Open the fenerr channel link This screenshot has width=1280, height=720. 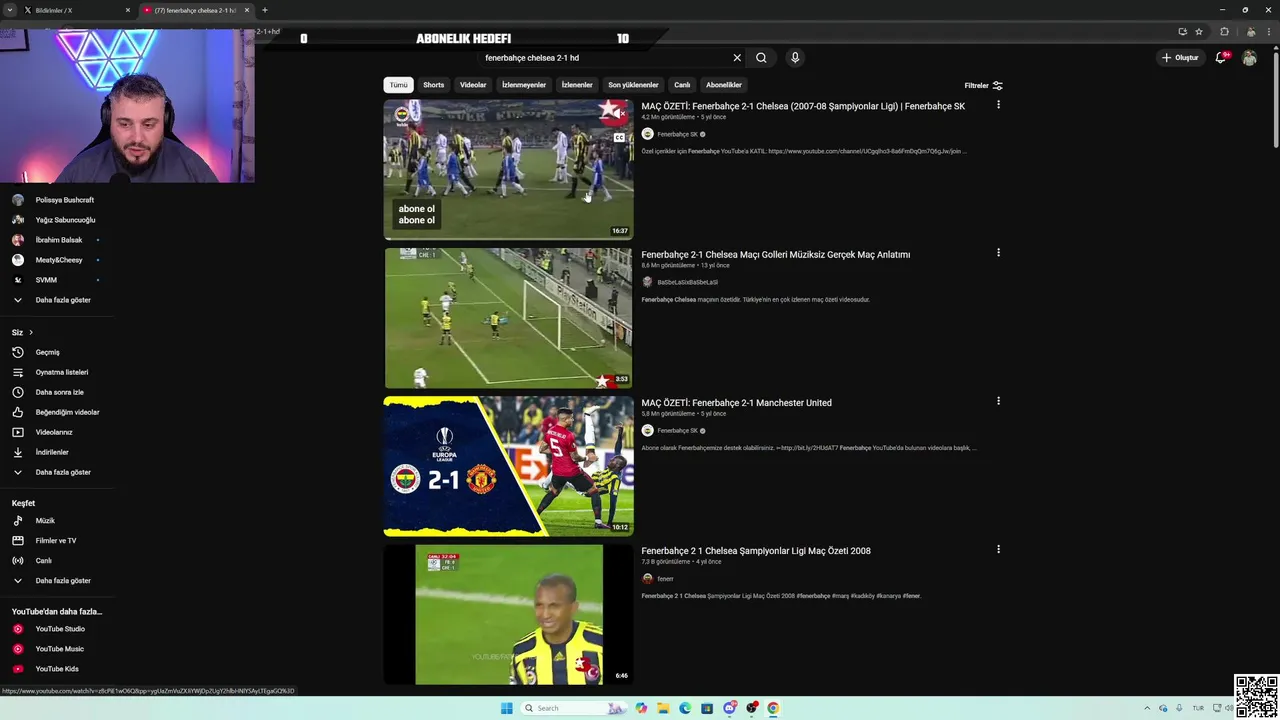(x=665, y=579)
